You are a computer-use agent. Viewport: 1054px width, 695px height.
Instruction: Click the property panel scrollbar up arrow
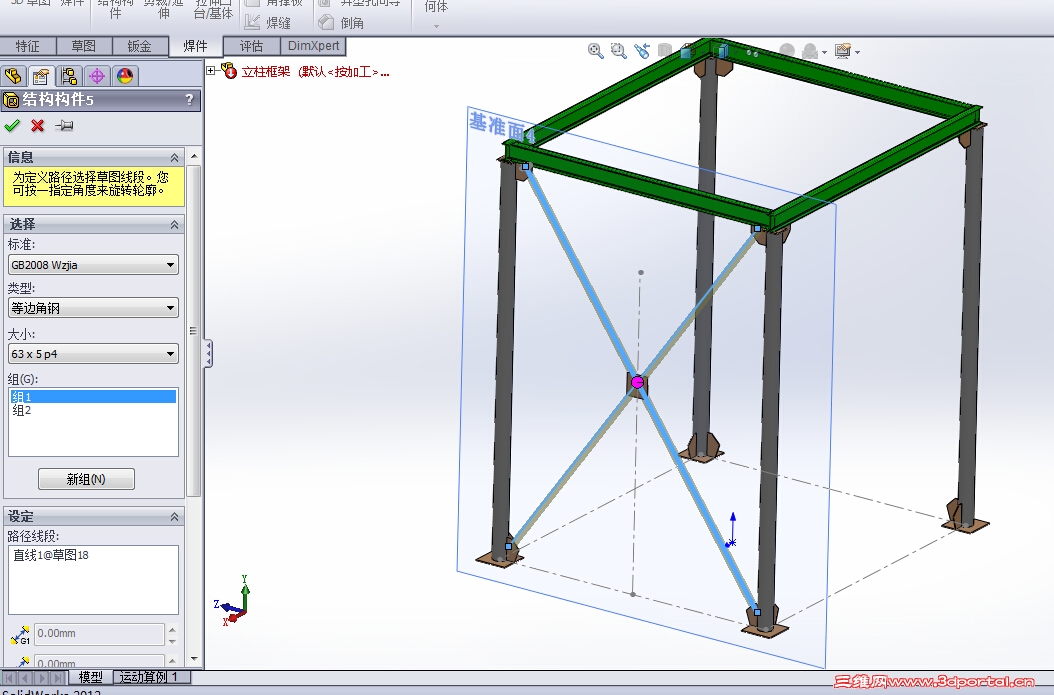(194, 156)
